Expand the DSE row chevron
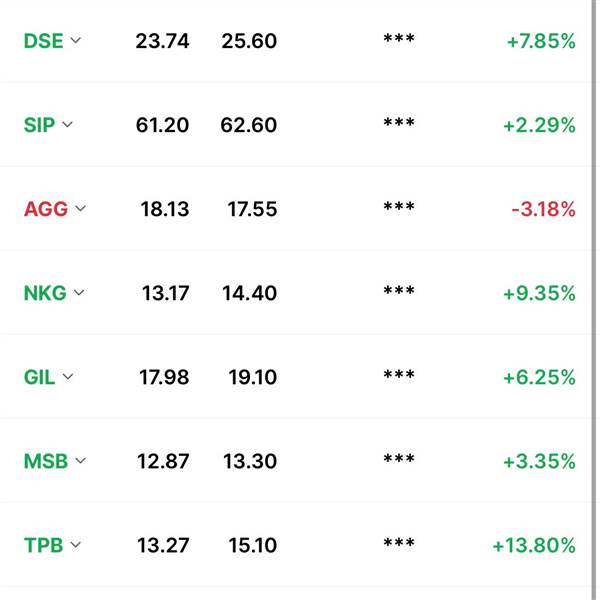Screen dimensions: 600x600 76,40
